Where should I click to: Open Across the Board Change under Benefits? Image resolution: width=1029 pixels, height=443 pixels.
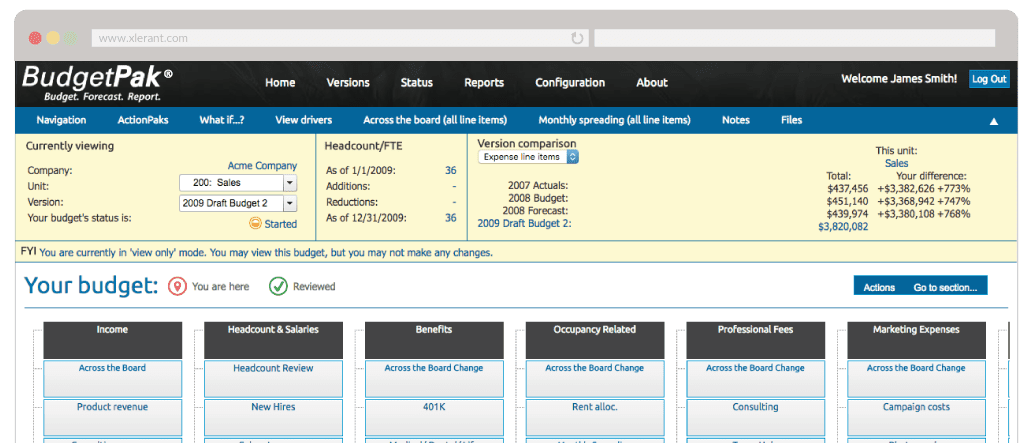click(434, 379)
